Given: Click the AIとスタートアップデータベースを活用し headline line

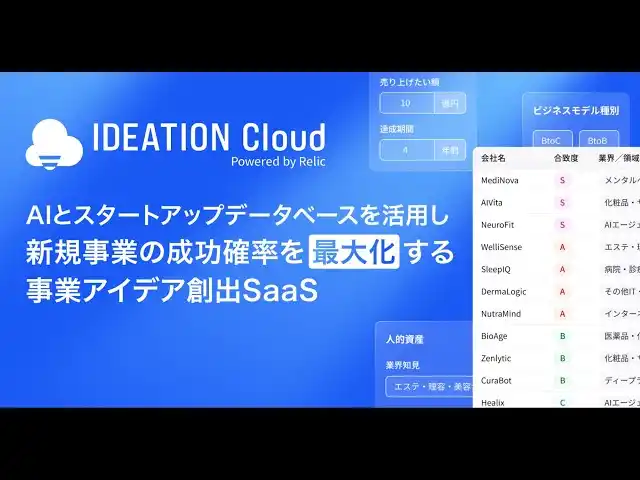Looking at the screenshot, I should (238, 214).
